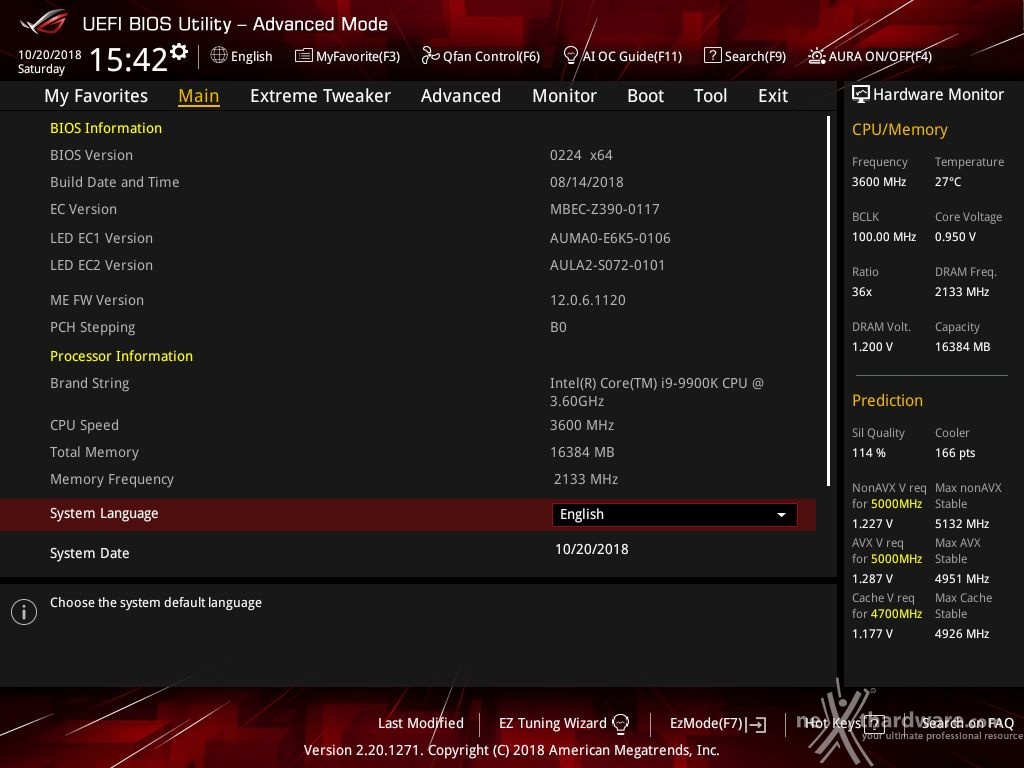Click Total Memory value 16384 MB
Screen dimensions: 1024x768
(x=582, y=452)
